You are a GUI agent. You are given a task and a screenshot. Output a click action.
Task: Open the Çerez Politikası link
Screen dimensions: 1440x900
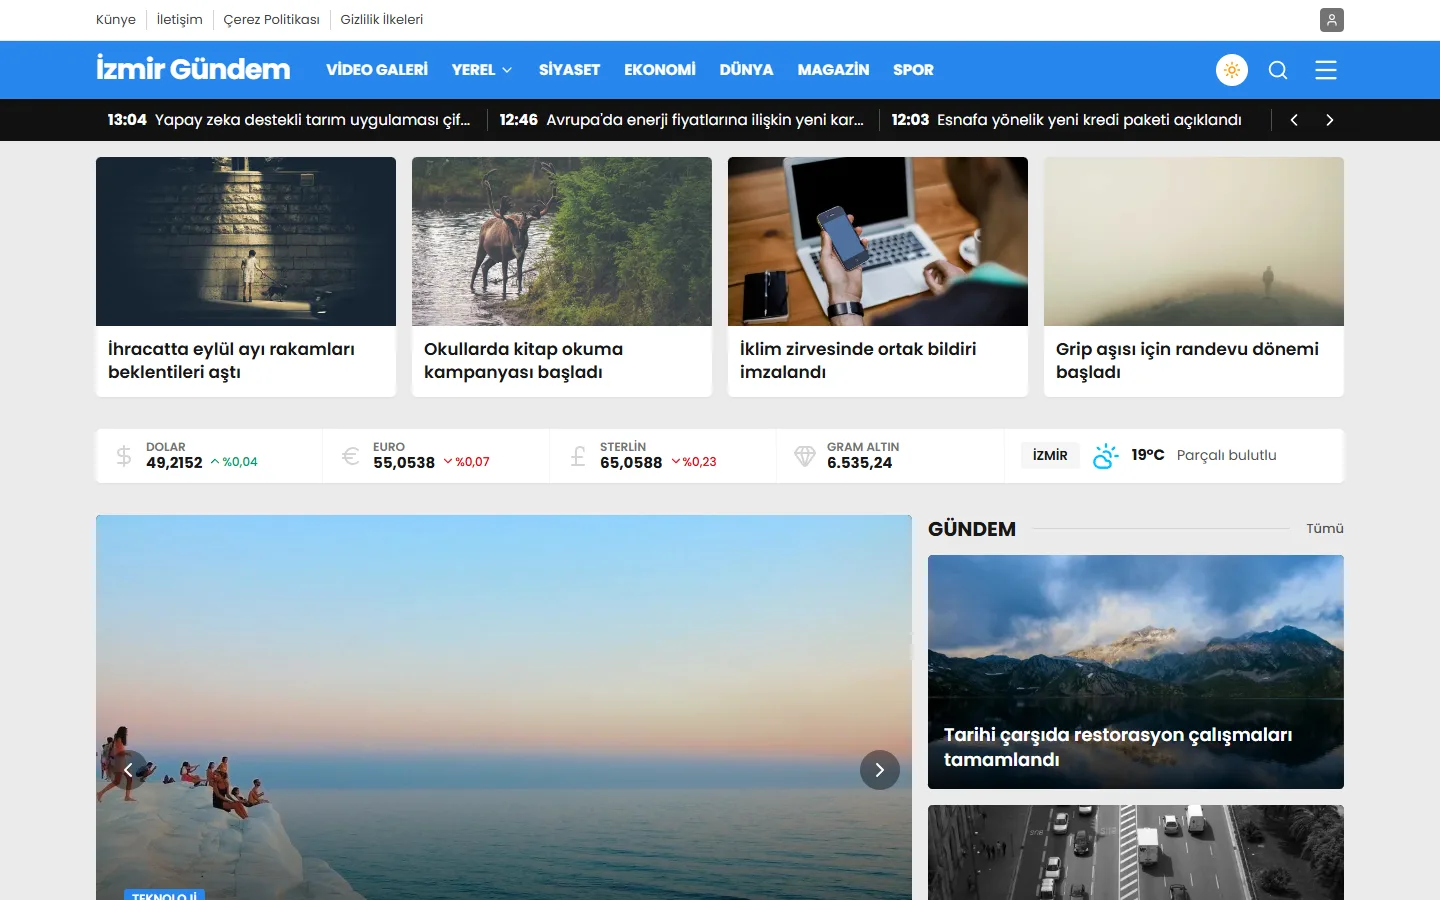pyautogui.click(x=271, y=20)
